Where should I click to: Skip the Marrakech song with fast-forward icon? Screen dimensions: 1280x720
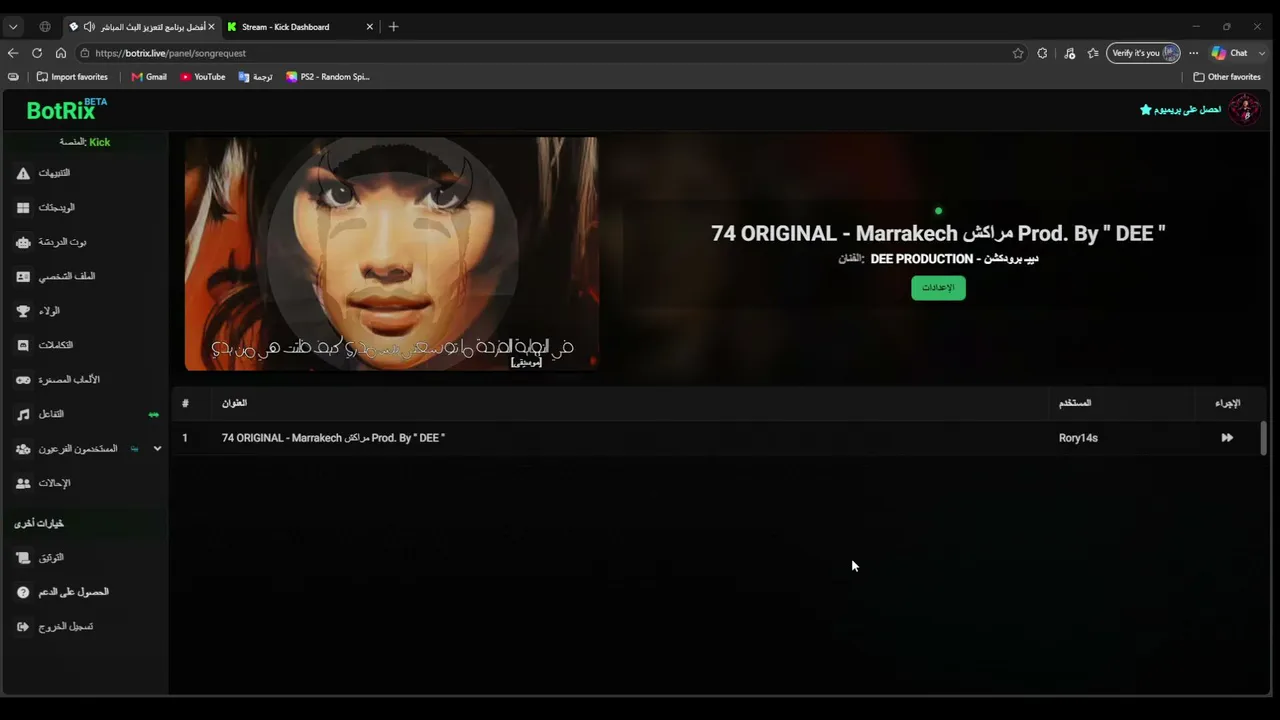[x=1227, y=438]
